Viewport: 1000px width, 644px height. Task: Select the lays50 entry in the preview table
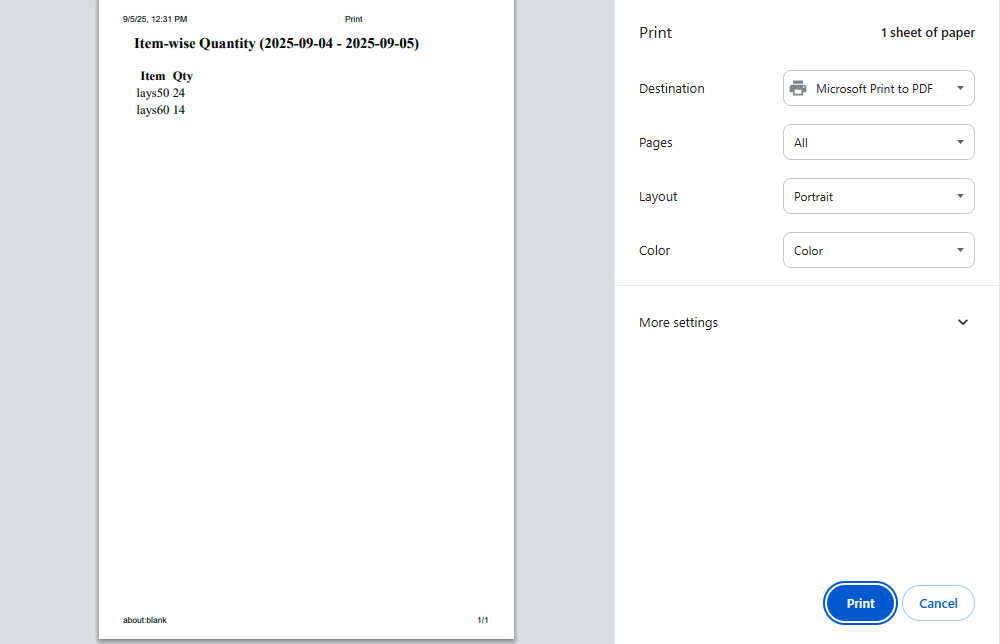click(153, 93)
